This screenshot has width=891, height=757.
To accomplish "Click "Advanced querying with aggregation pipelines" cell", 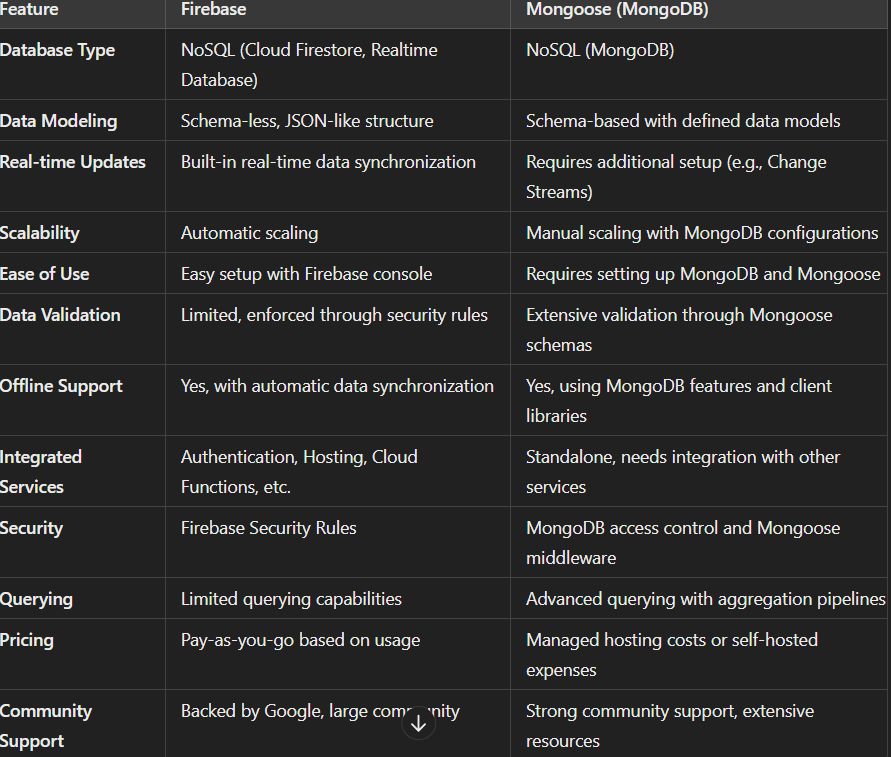I will (x=705, y=599).
